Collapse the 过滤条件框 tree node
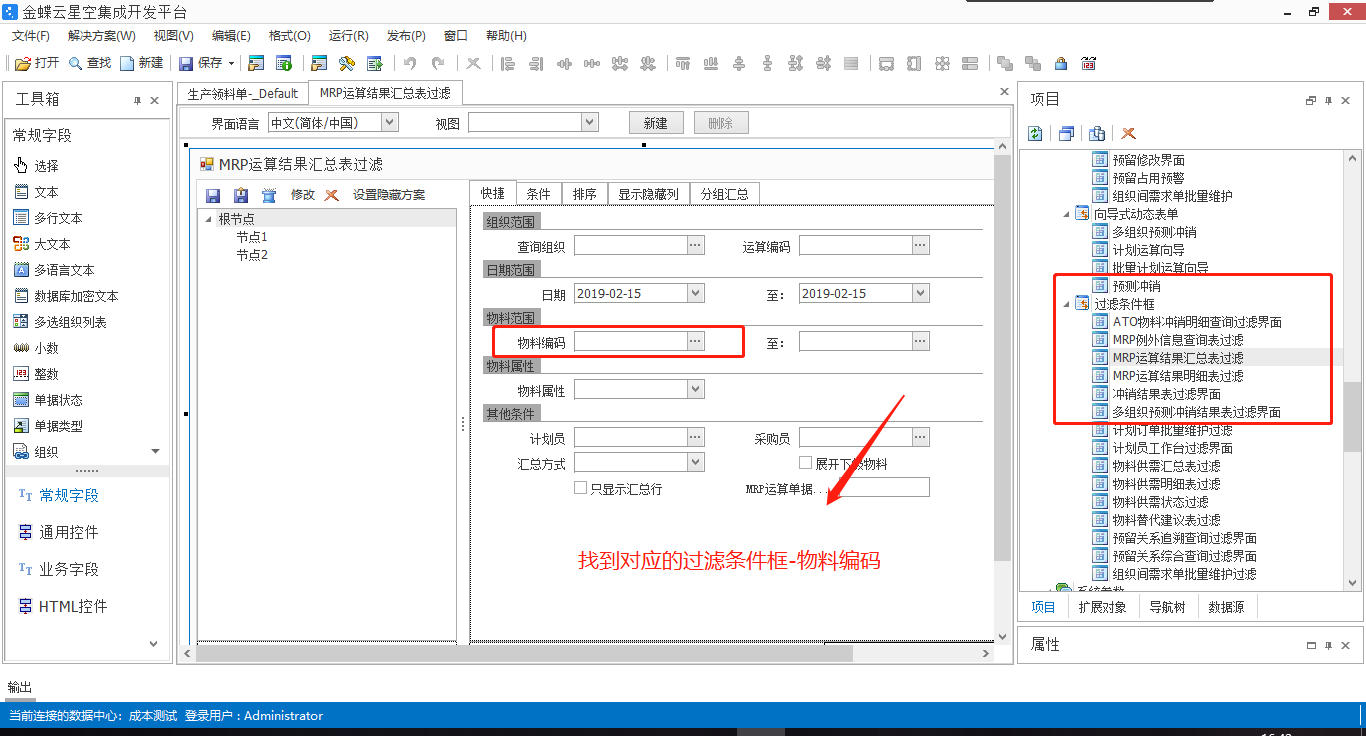The height and width of the screenshot is (736, 1366). point(1066,304)
